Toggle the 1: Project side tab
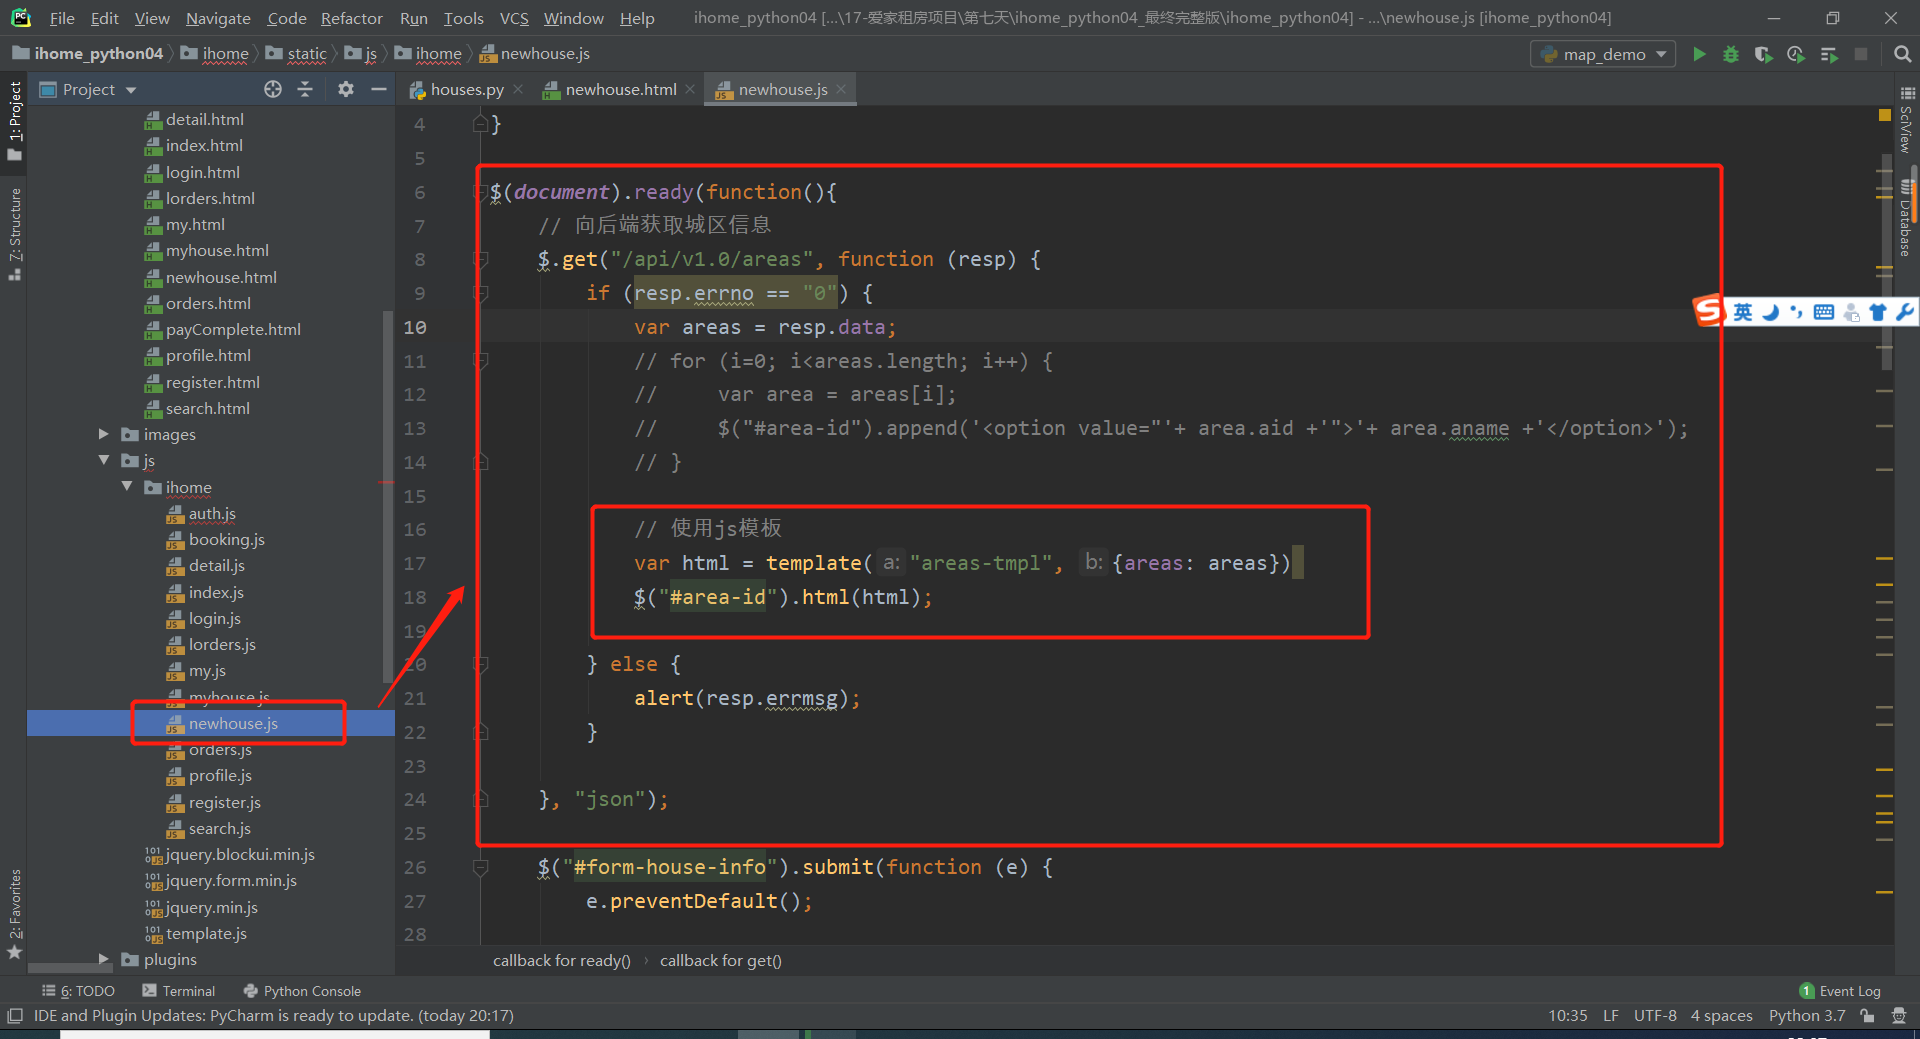 pyautogui.click(x=14, y=120)
